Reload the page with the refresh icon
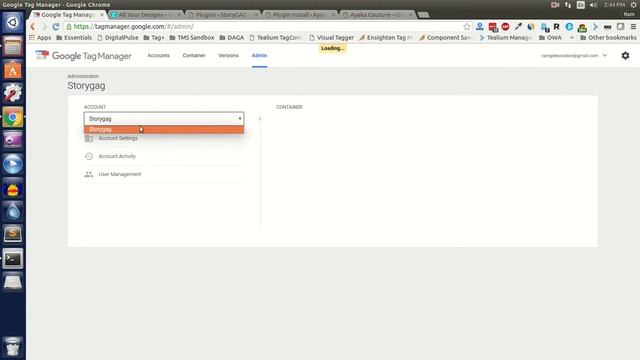Screen dimensions: 640x360 [56, 27]
